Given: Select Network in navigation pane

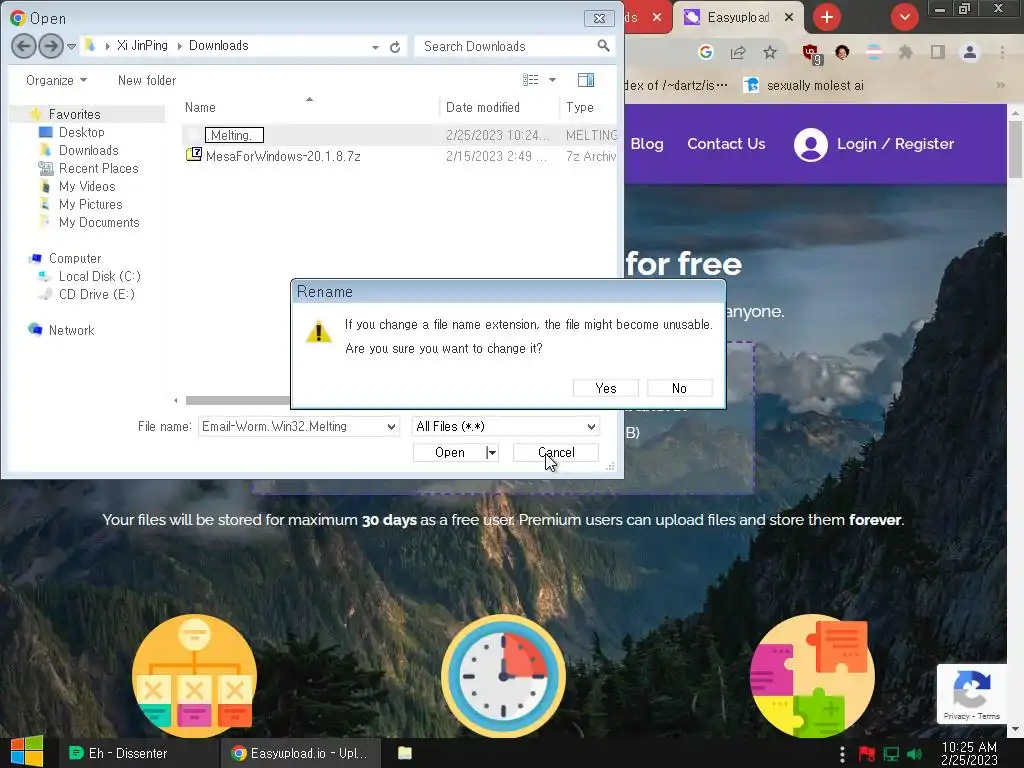Looking at the screenshot, I should (x=72, y=330).
